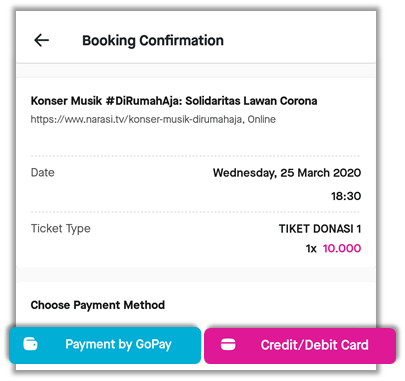This screenshot has width=405, height=381.
Task: Click the 18:30 event time
Action: pyautogui.click(x=346, y=196)
